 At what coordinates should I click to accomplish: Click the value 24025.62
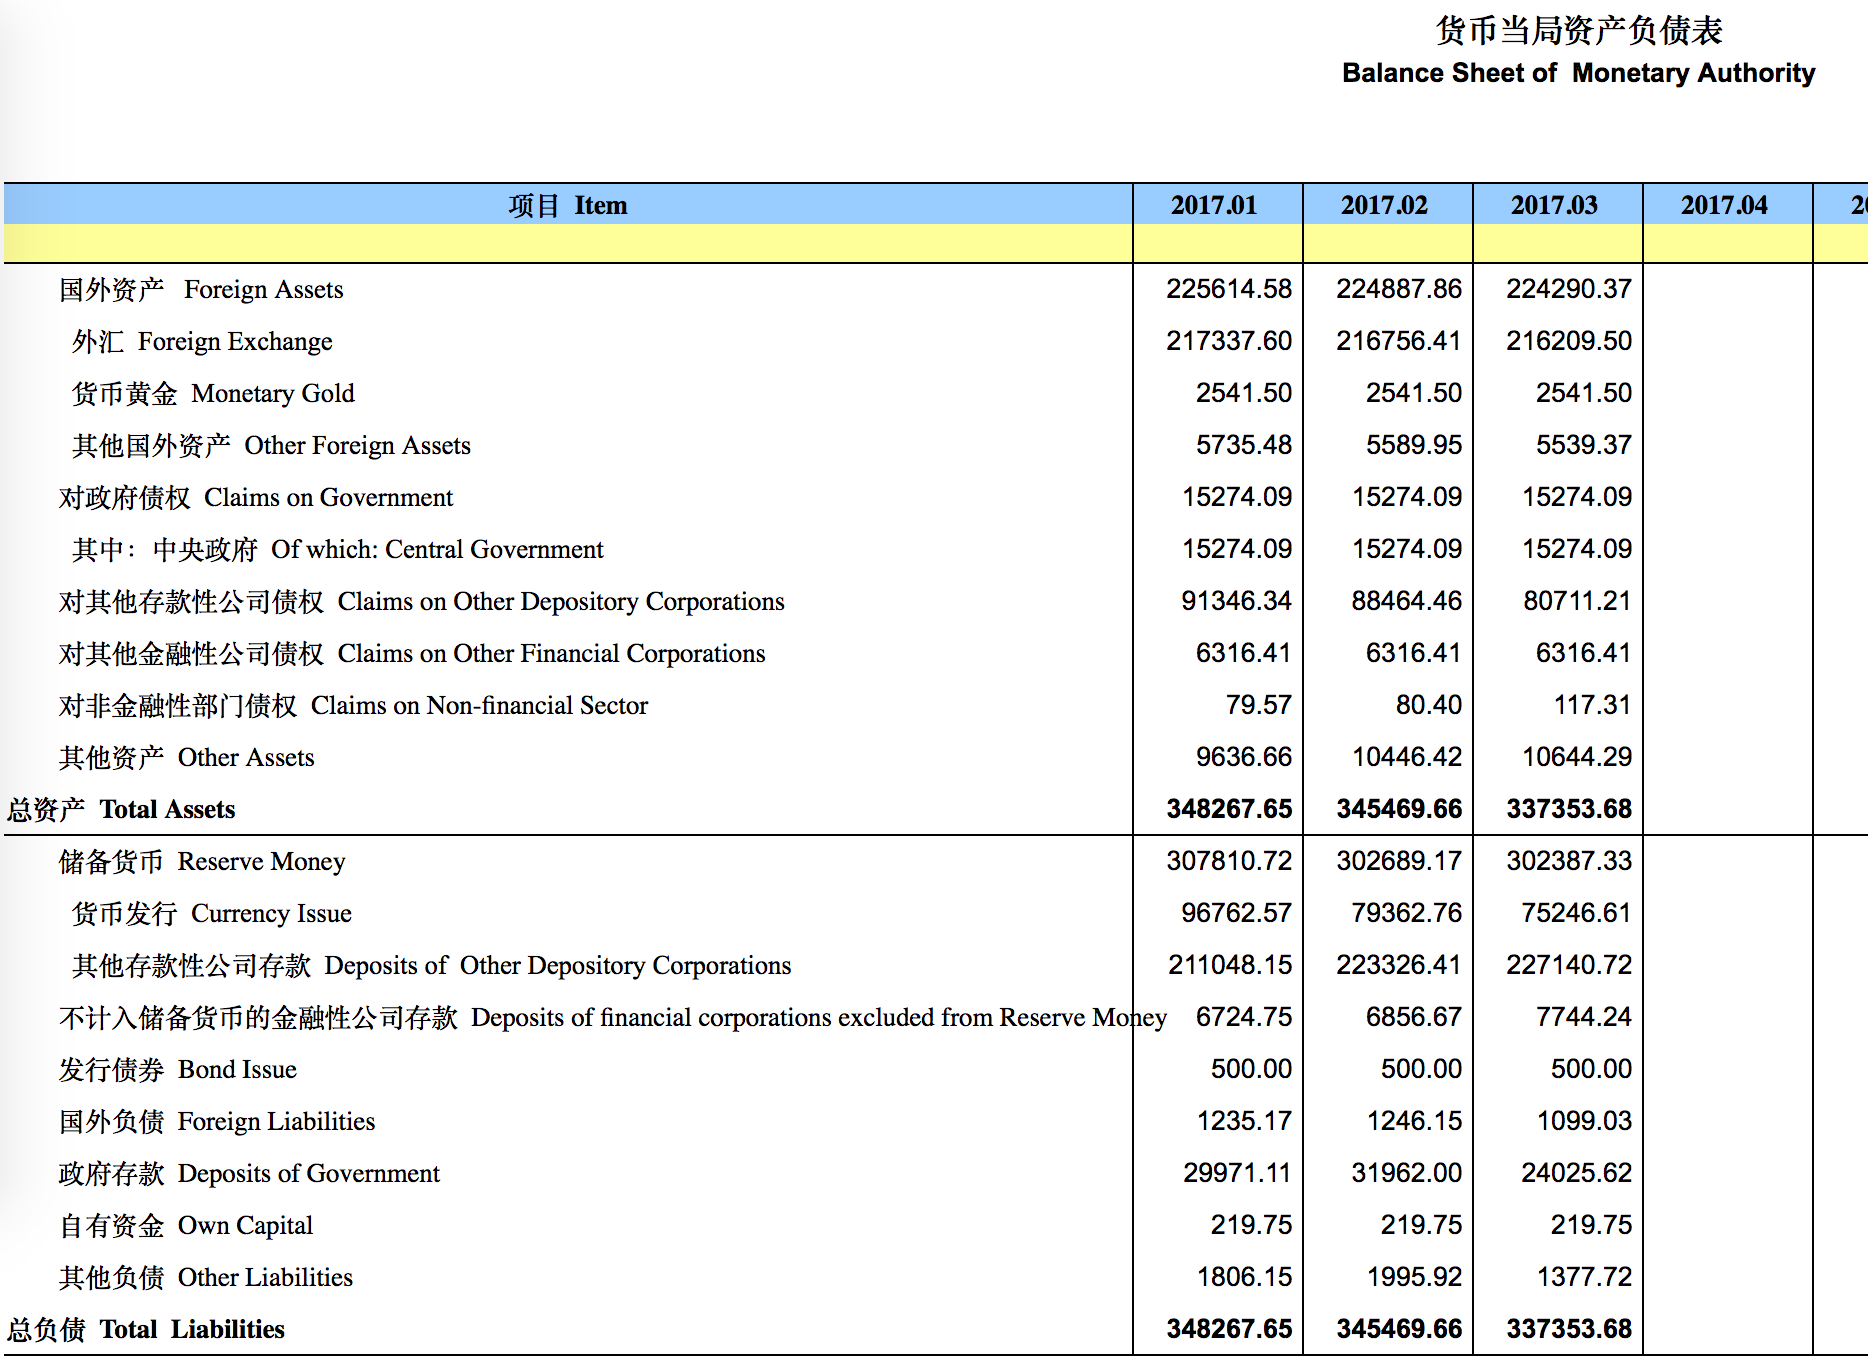point(1577,1173)
